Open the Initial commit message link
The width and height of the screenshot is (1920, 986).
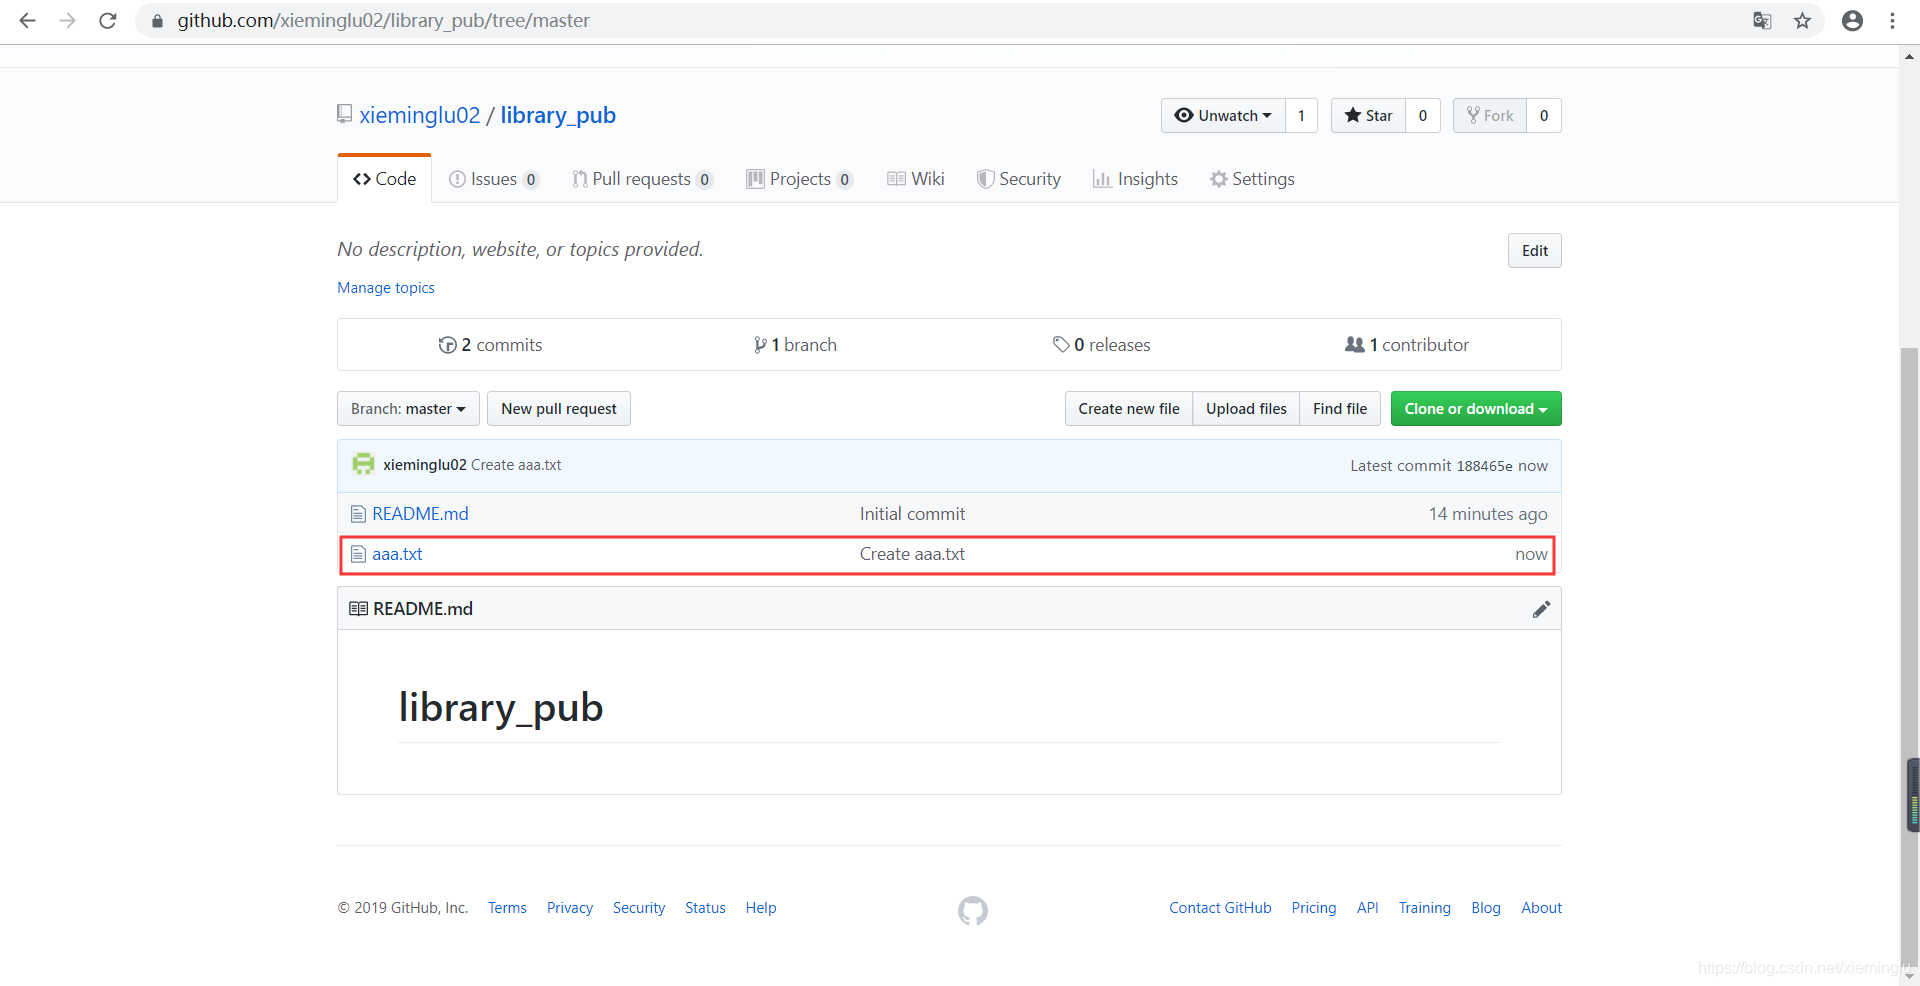coord(912,514)
